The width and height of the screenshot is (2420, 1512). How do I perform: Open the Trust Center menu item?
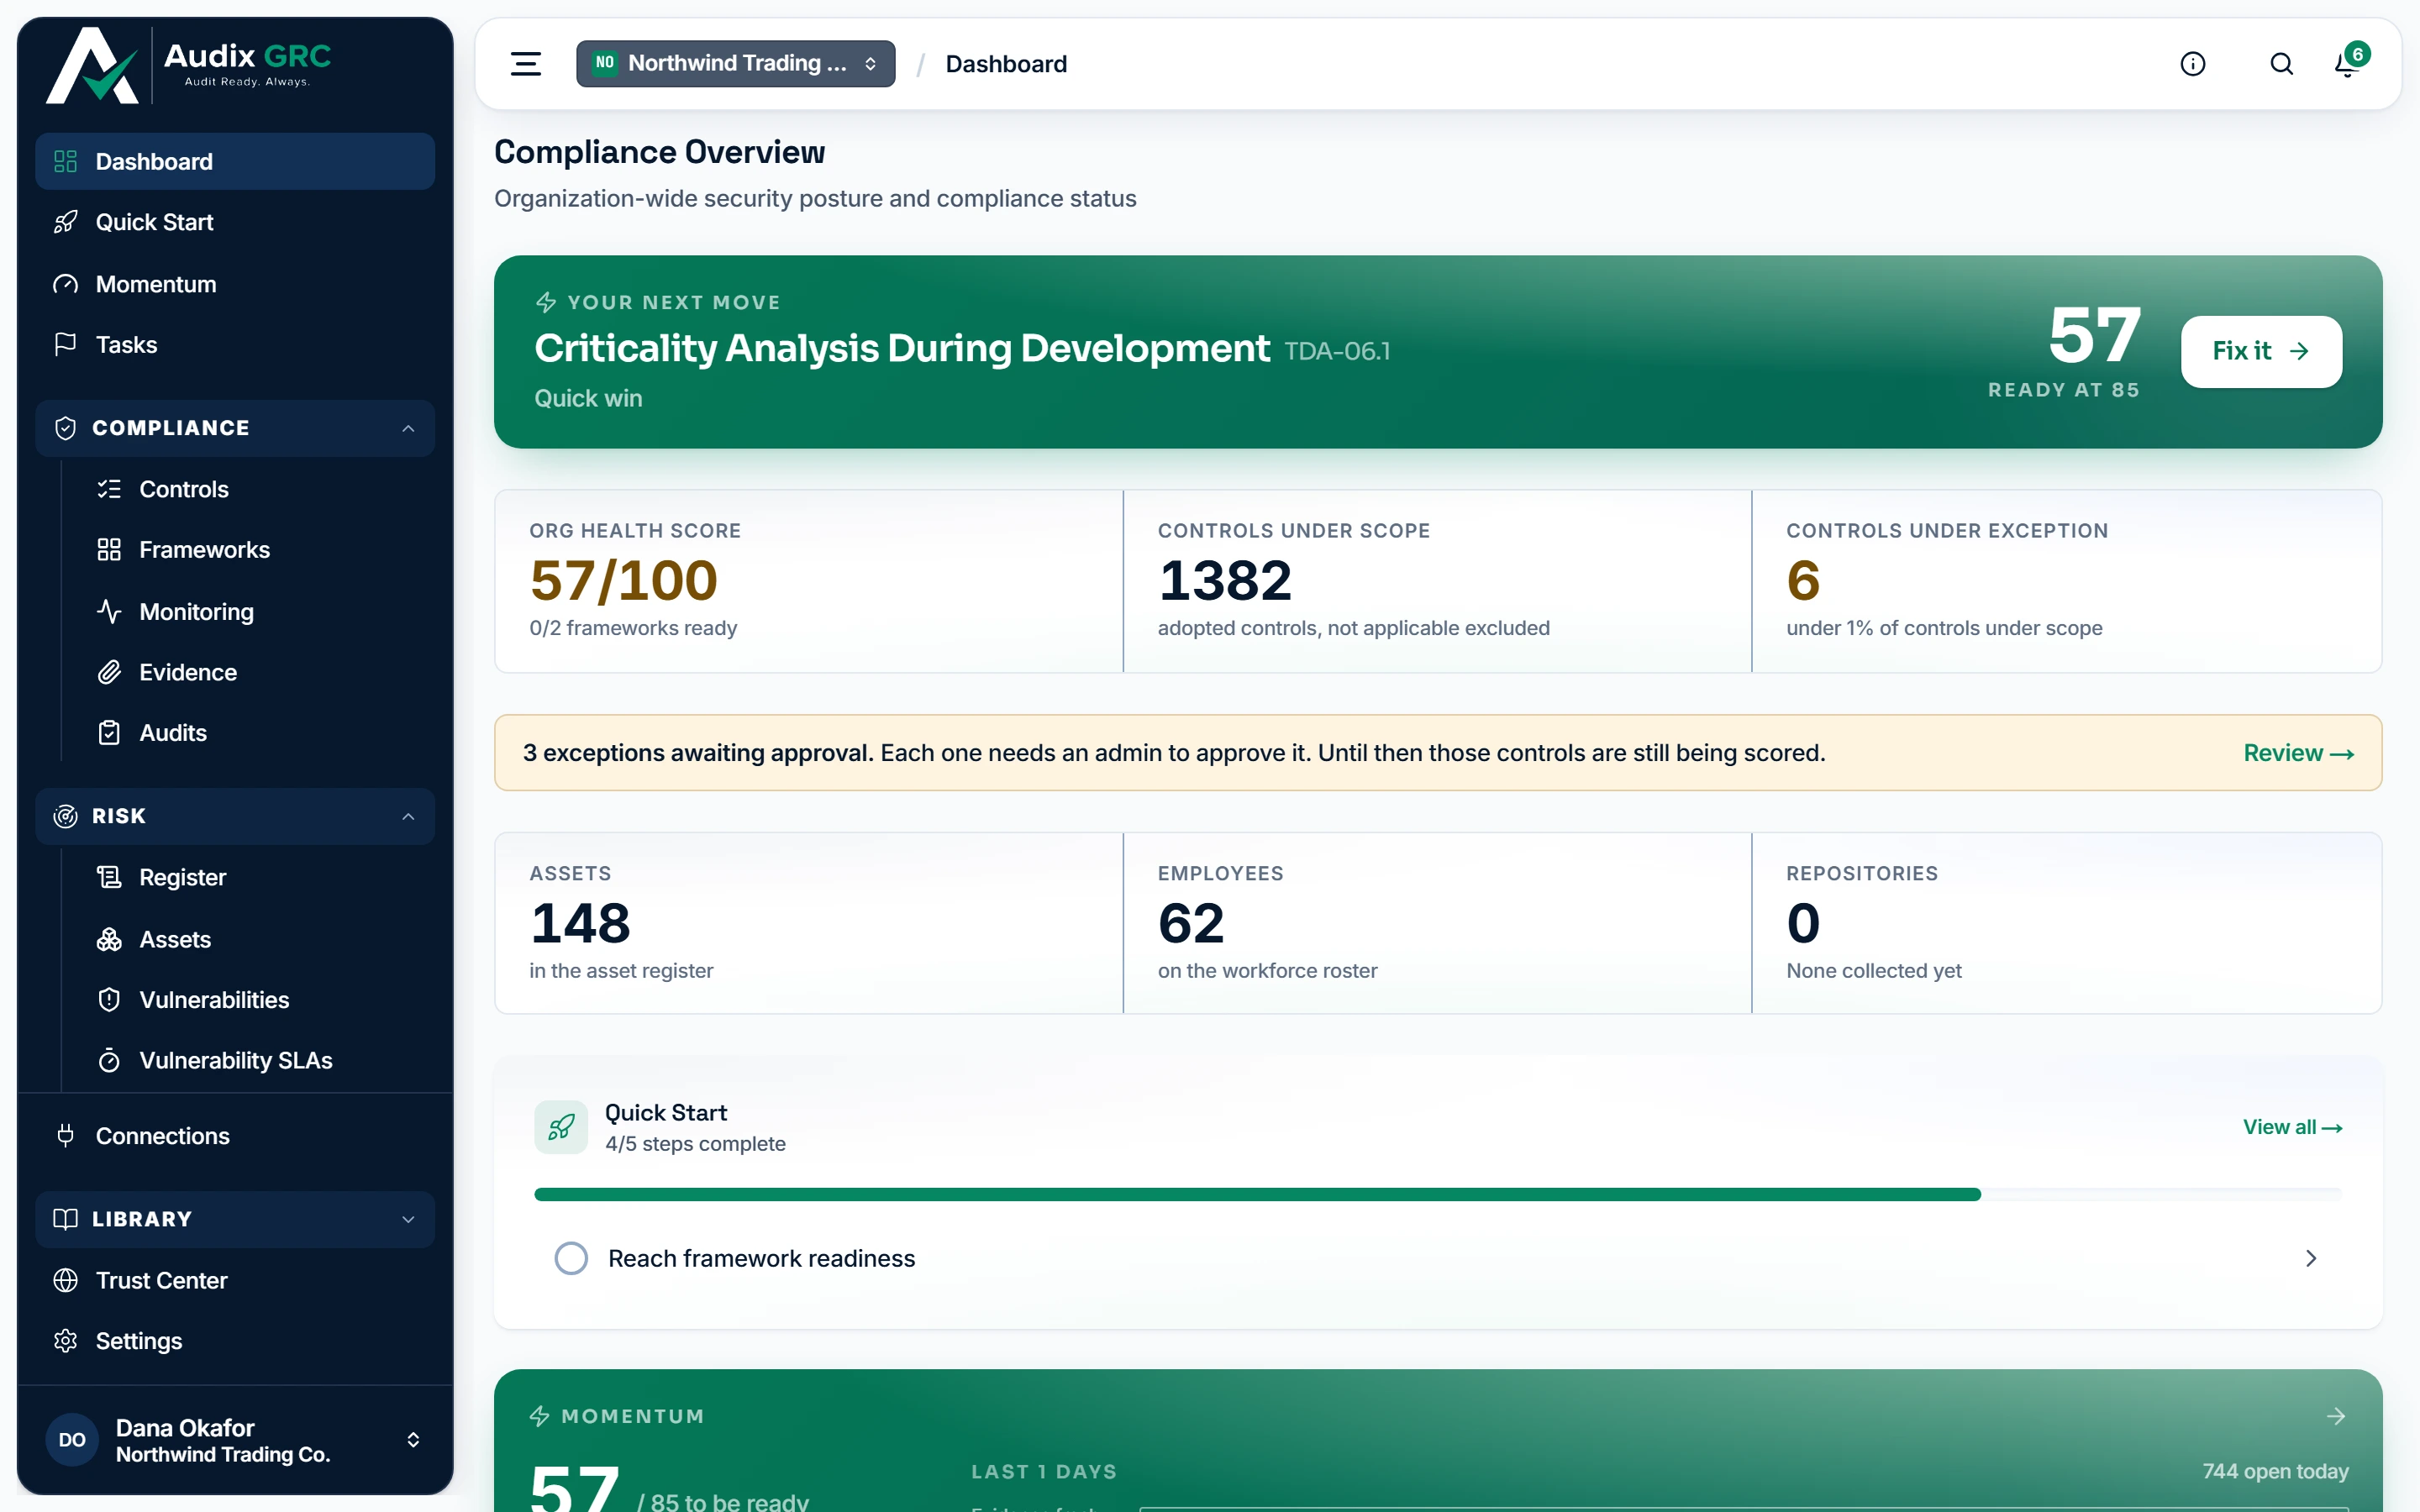(x=235, y=1280)
